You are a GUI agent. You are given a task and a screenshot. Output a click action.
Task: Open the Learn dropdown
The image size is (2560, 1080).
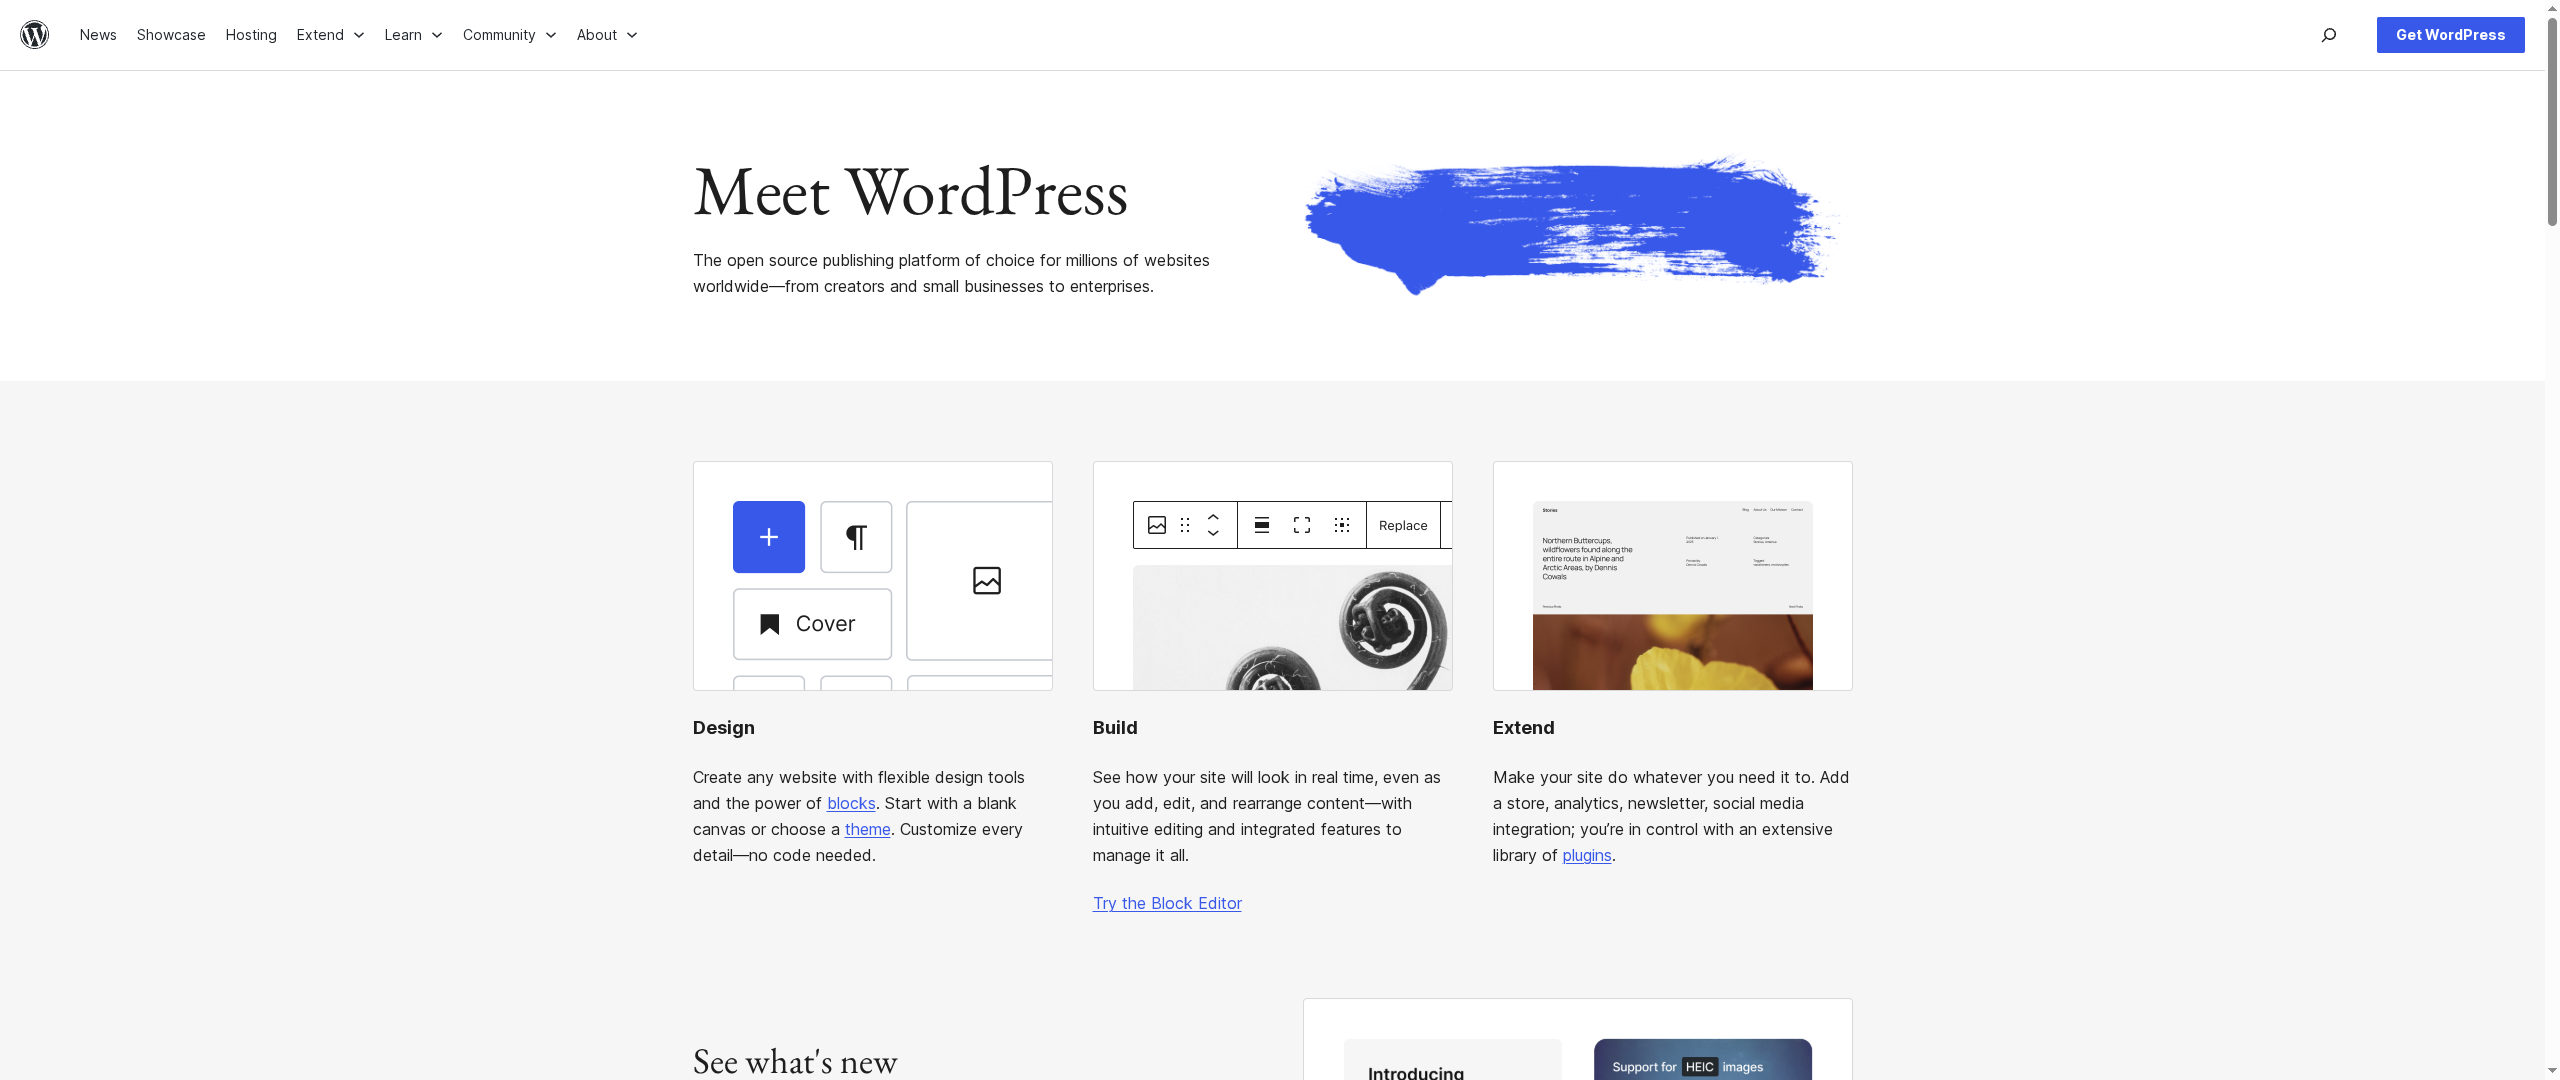(412, 35)
